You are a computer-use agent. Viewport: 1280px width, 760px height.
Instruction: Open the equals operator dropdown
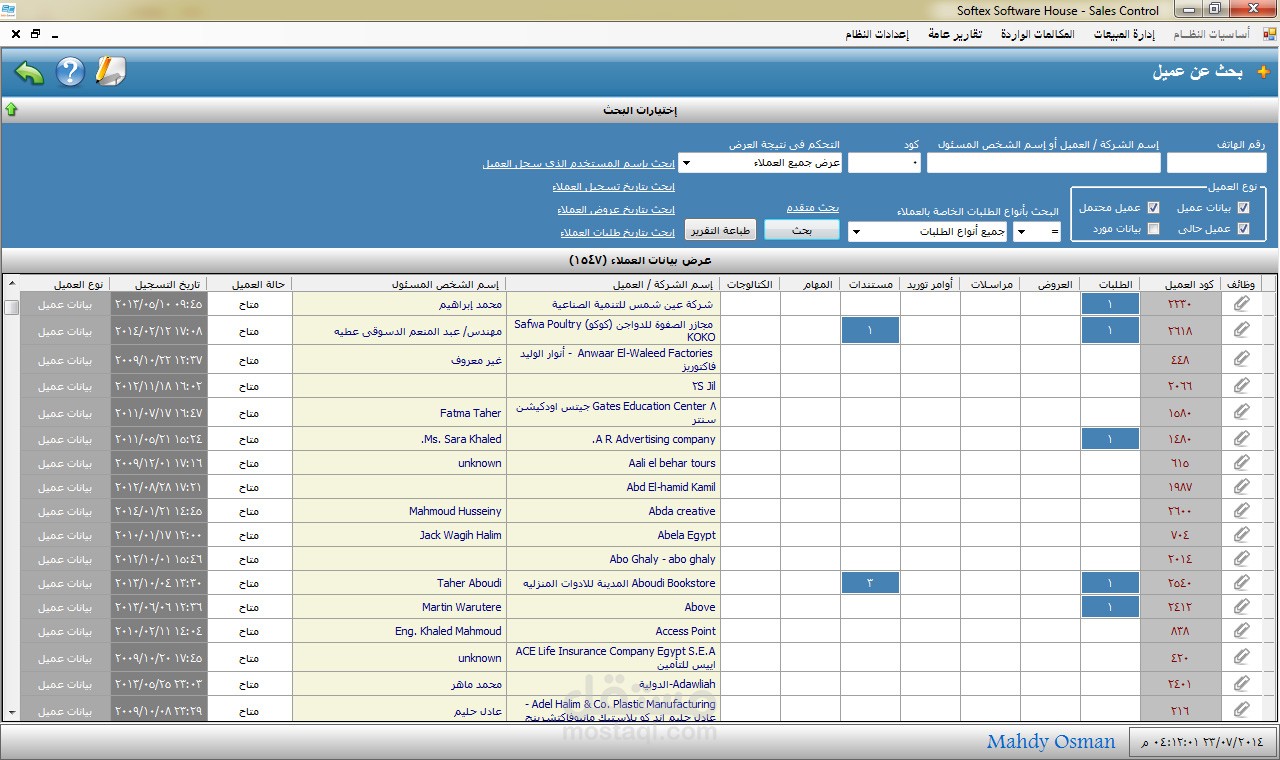pos(1037,232)
